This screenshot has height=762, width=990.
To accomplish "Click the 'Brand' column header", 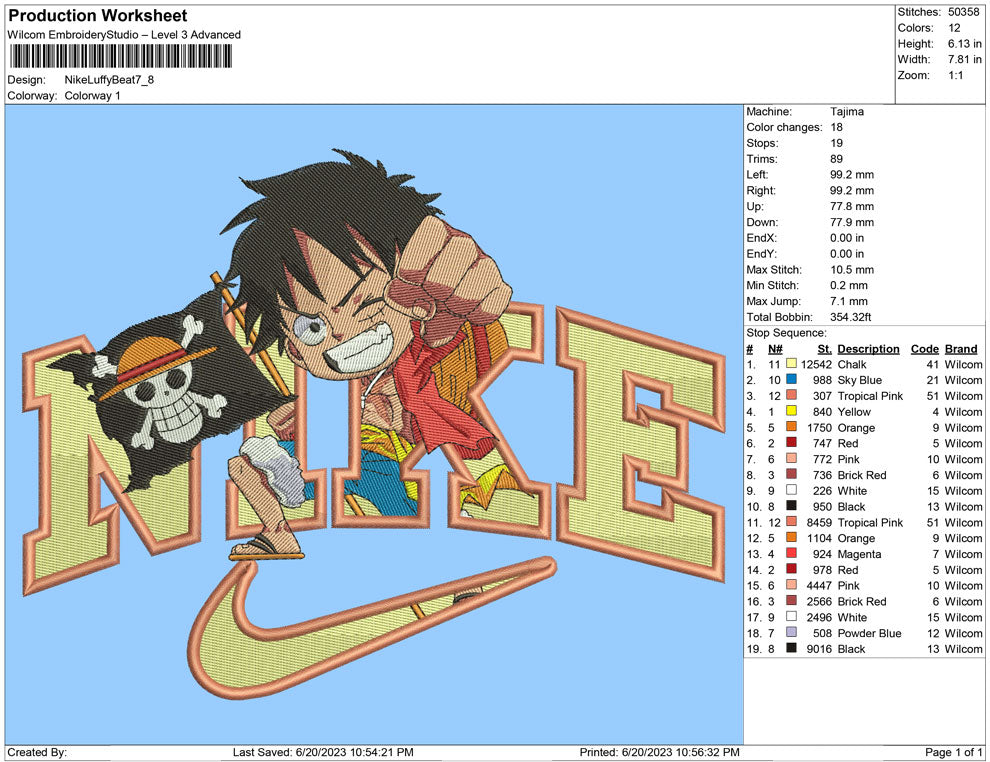I will [961, 348].
